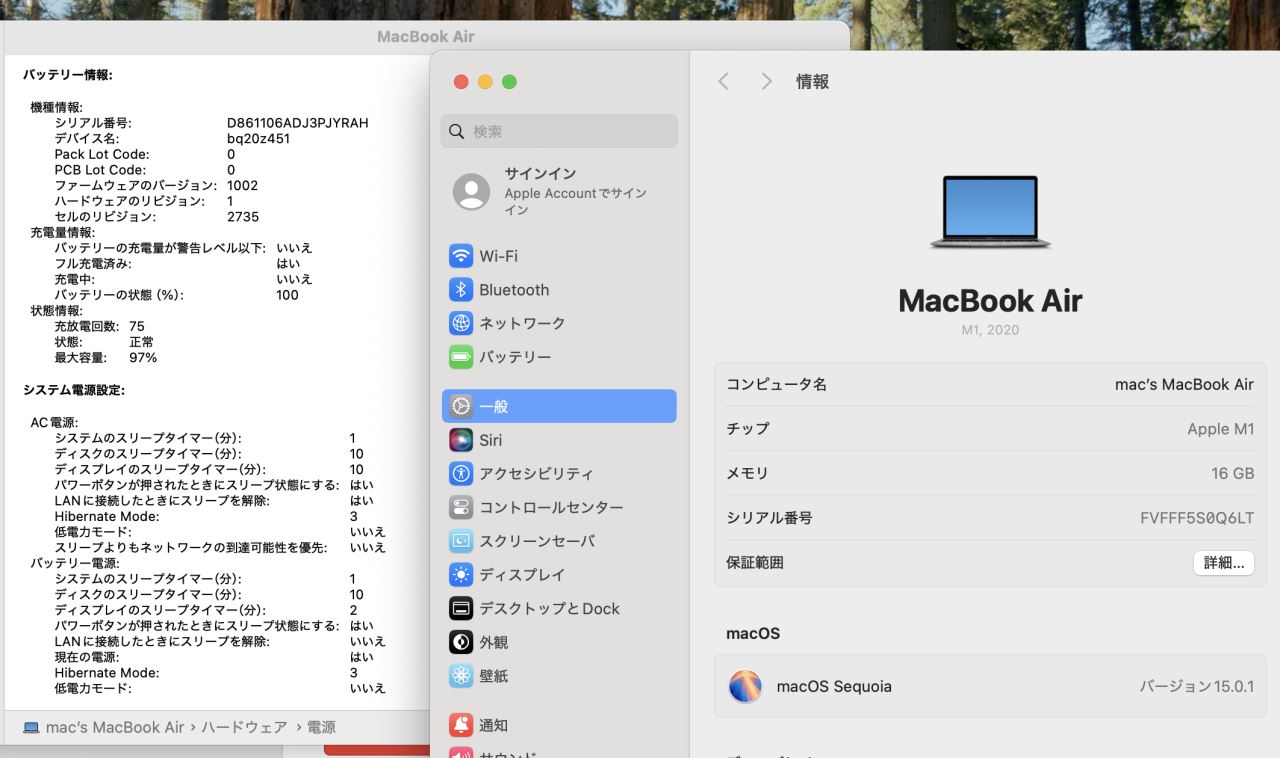Viewport: 1280px width, 758px height.
Task: Click the シリアル番号 label in 情報 pane
Action: click(769, 518)
